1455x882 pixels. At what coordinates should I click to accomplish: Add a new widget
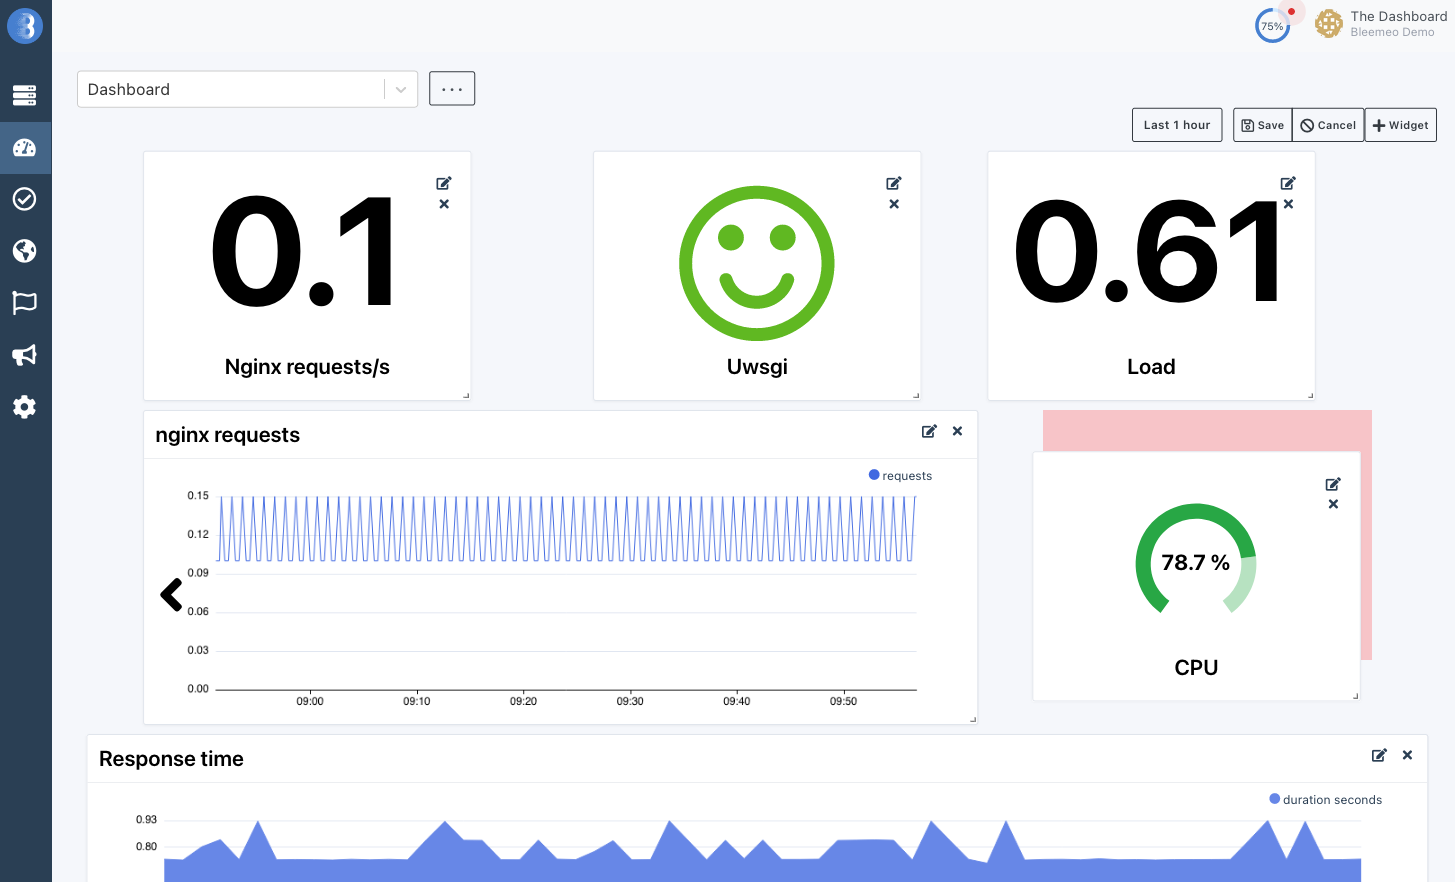click(x=1400, y=124)
